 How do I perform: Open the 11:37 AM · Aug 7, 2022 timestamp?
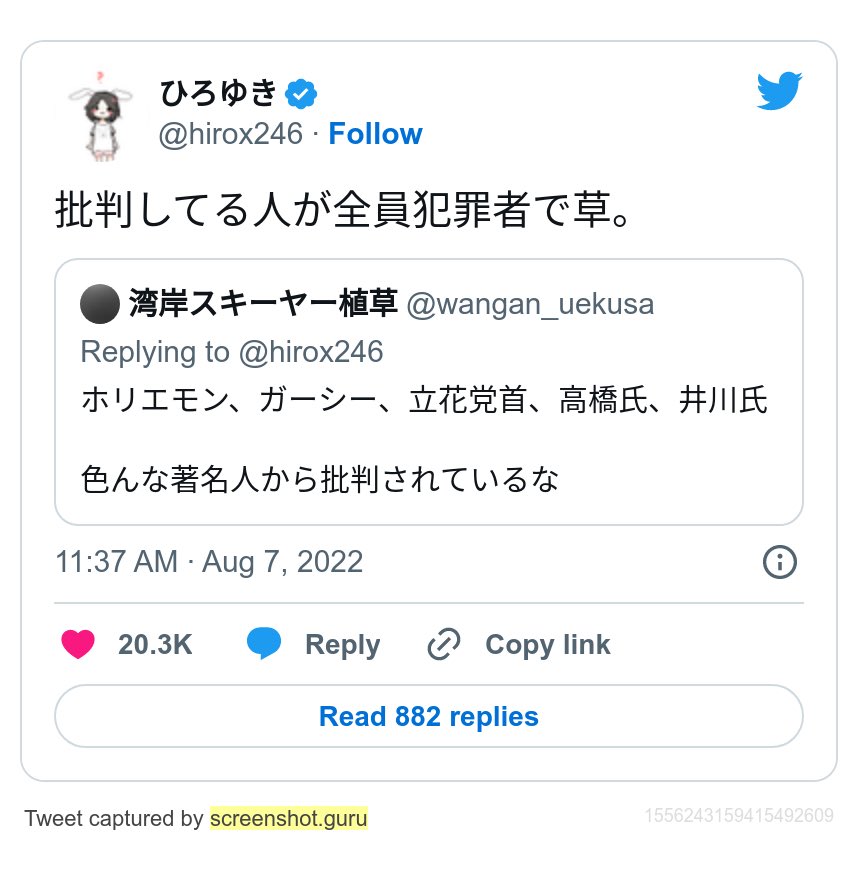coord(209,561)
